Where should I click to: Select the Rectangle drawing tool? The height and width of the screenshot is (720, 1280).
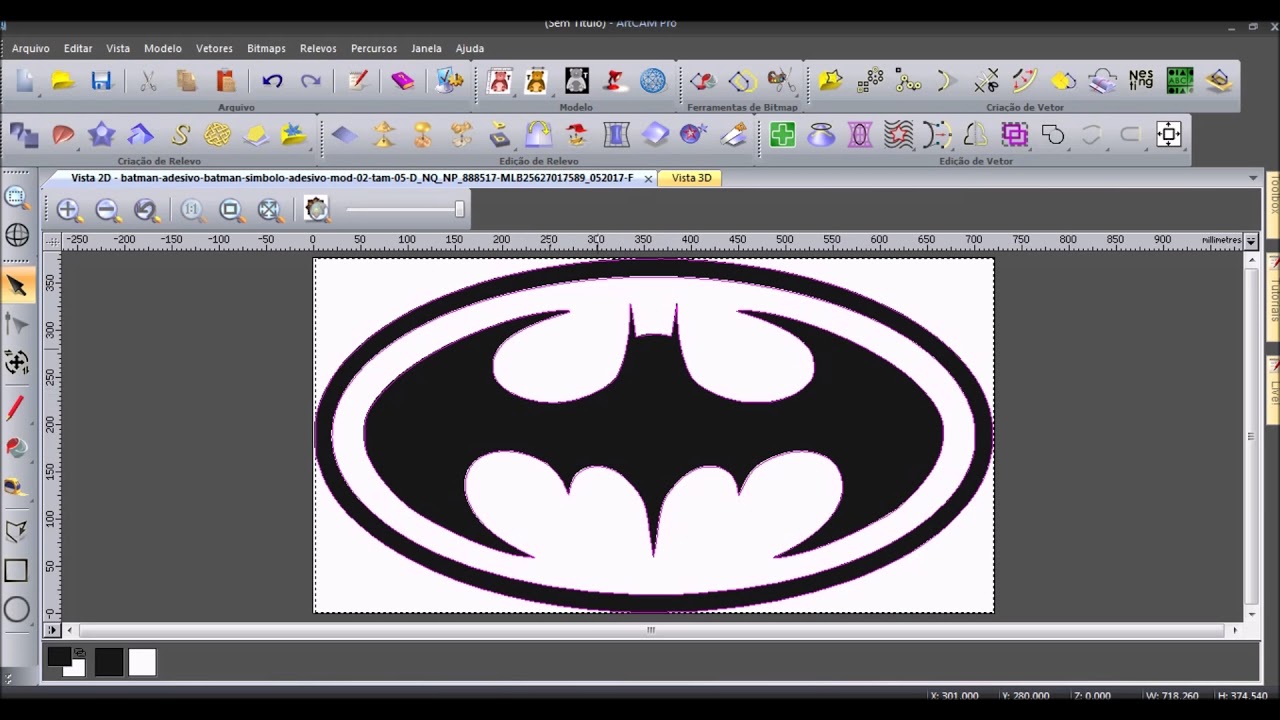point(17,571)
